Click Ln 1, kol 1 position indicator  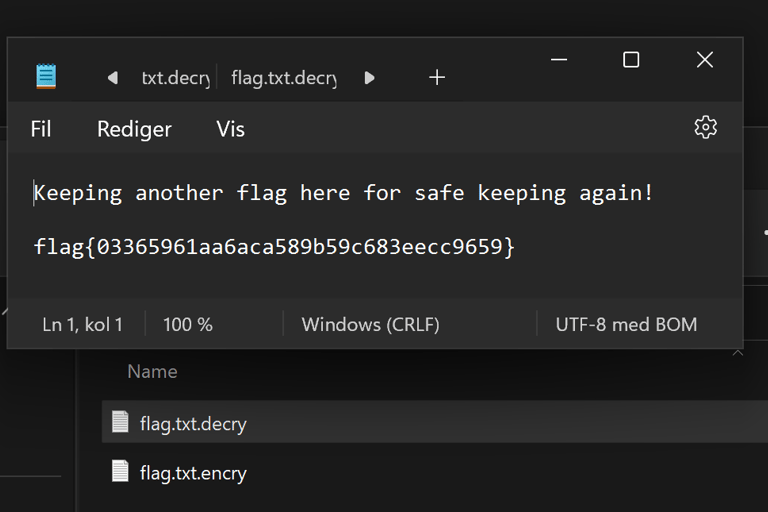point(82,324)
